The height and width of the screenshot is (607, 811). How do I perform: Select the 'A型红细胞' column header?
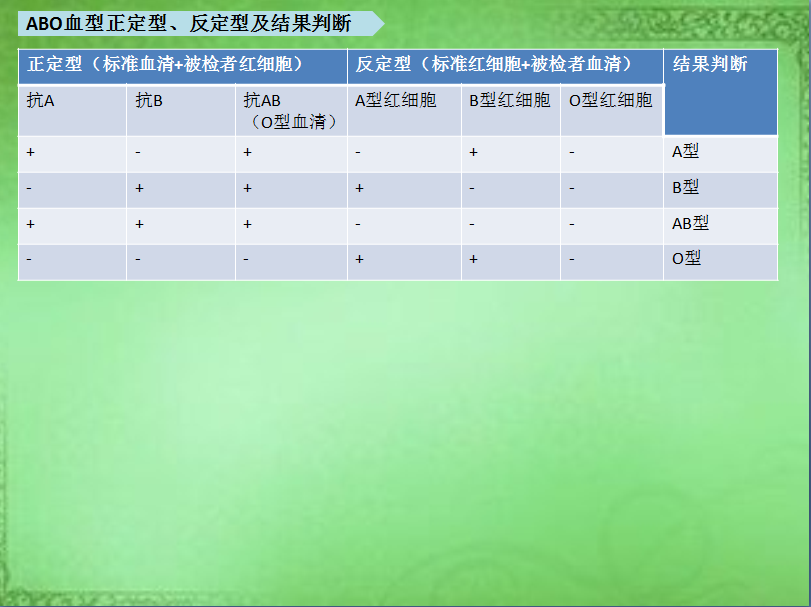(x=404, y=111)
